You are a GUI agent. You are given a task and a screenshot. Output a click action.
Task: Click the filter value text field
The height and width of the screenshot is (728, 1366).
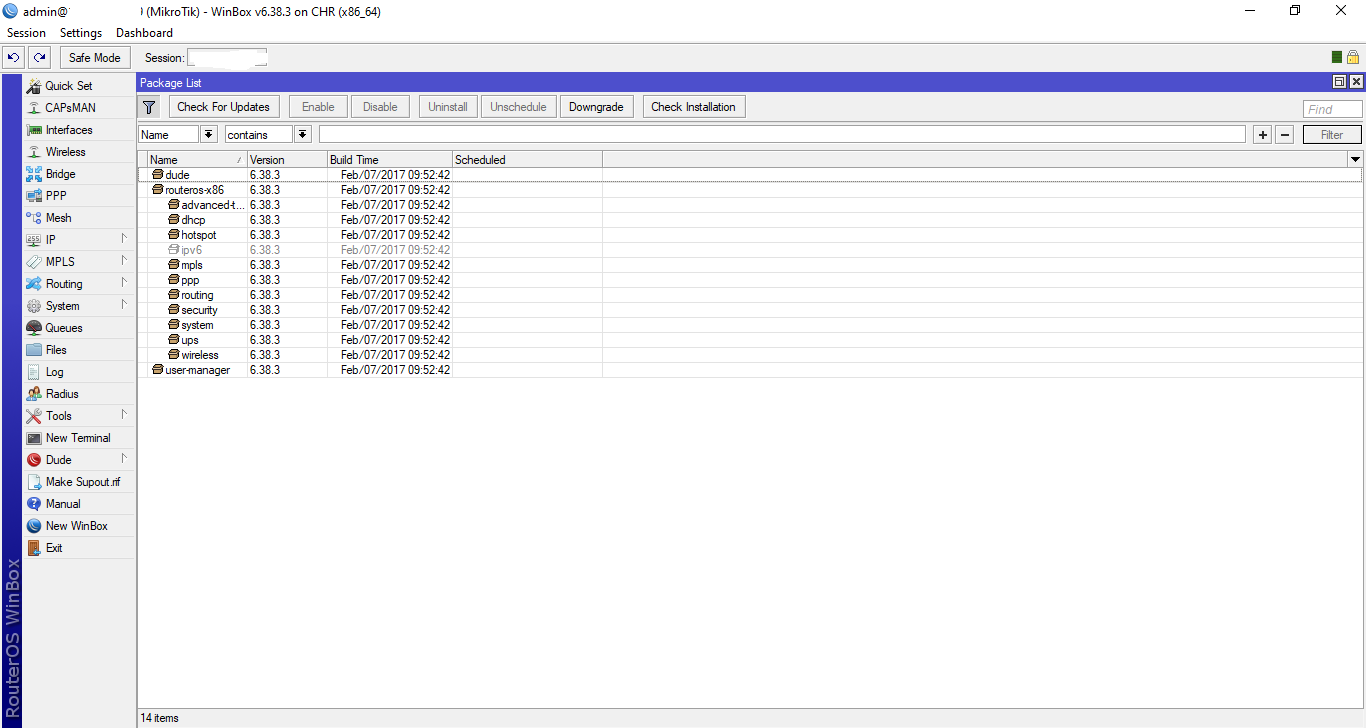tap(782, 134)
